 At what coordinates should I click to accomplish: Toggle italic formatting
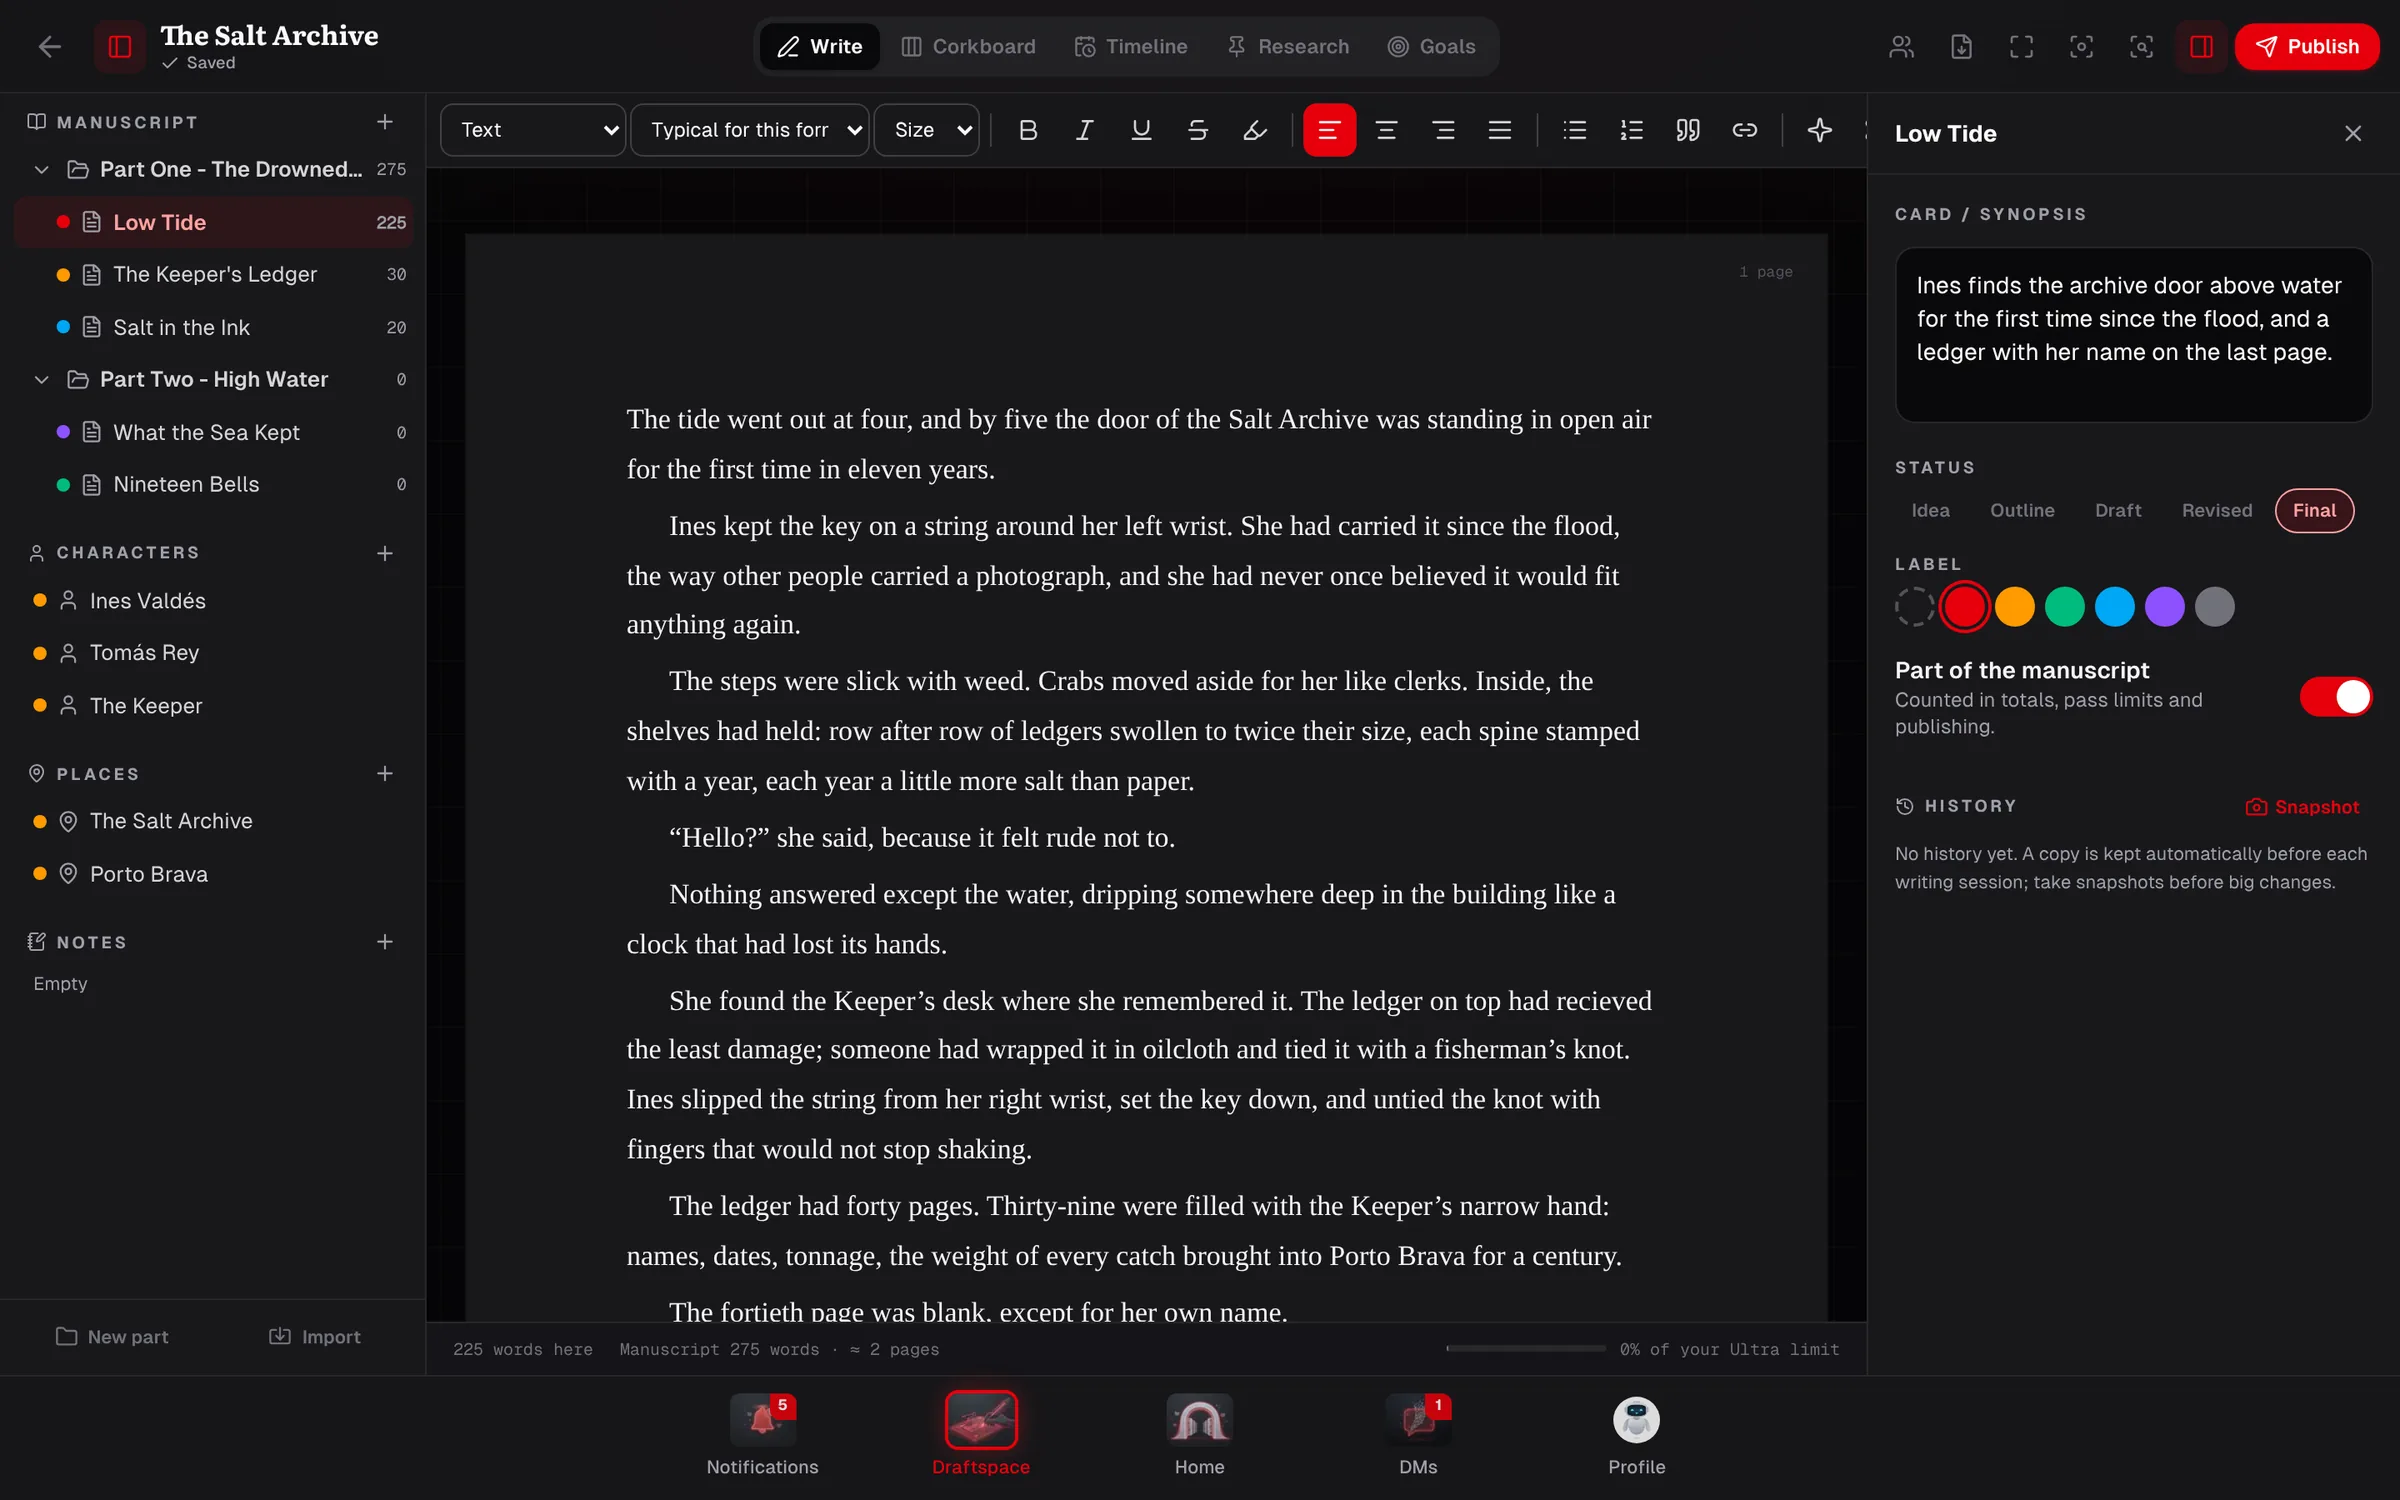coord(1084,130)
